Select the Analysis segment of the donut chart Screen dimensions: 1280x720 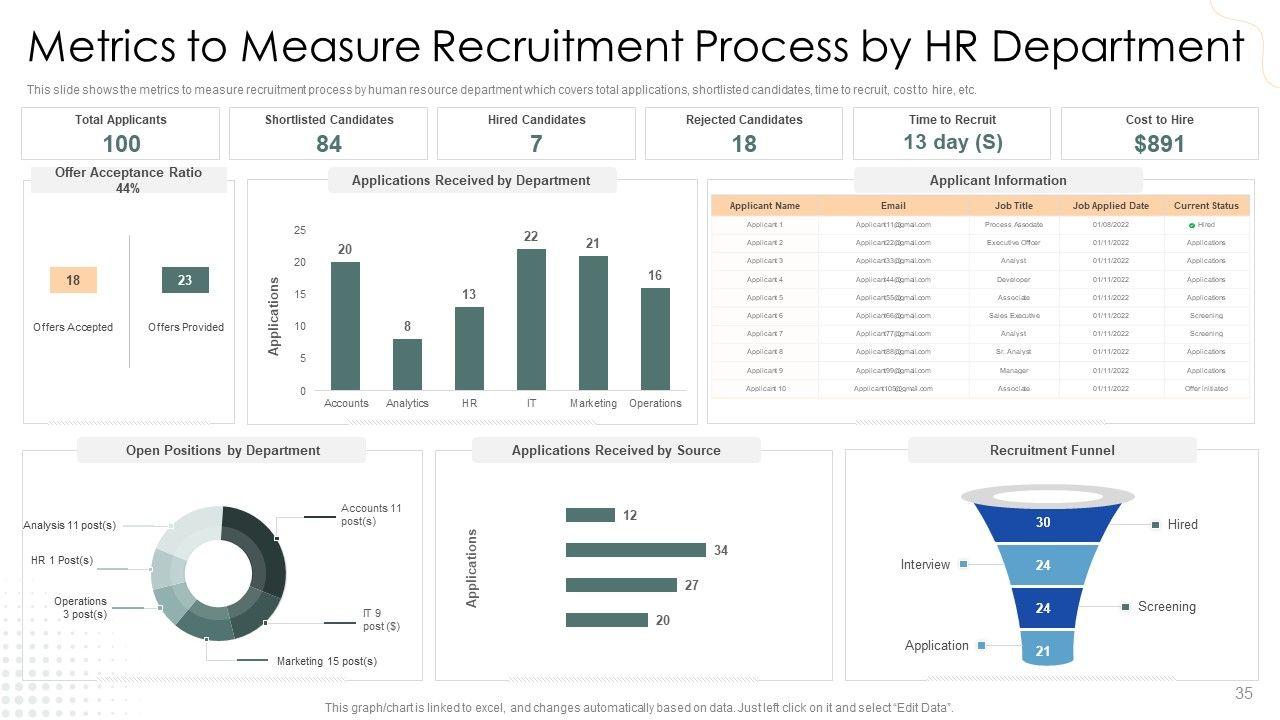(x=188, y=532)
